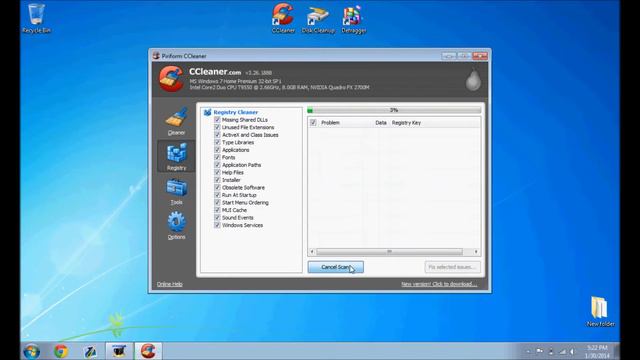Toggle the Type Libraries checkbox
The width and height of the screenshot is (640, 360).
click(217, 142)
